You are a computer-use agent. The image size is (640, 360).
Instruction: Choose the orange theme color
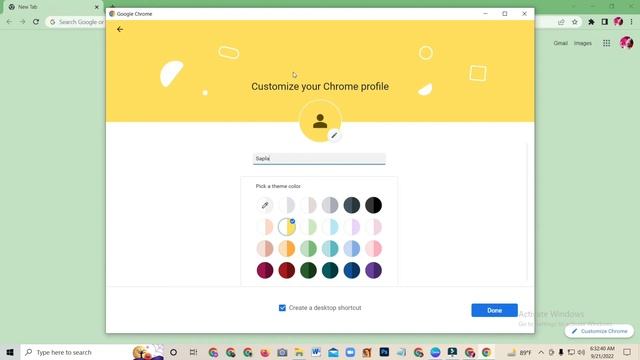(x=287, y=249)
